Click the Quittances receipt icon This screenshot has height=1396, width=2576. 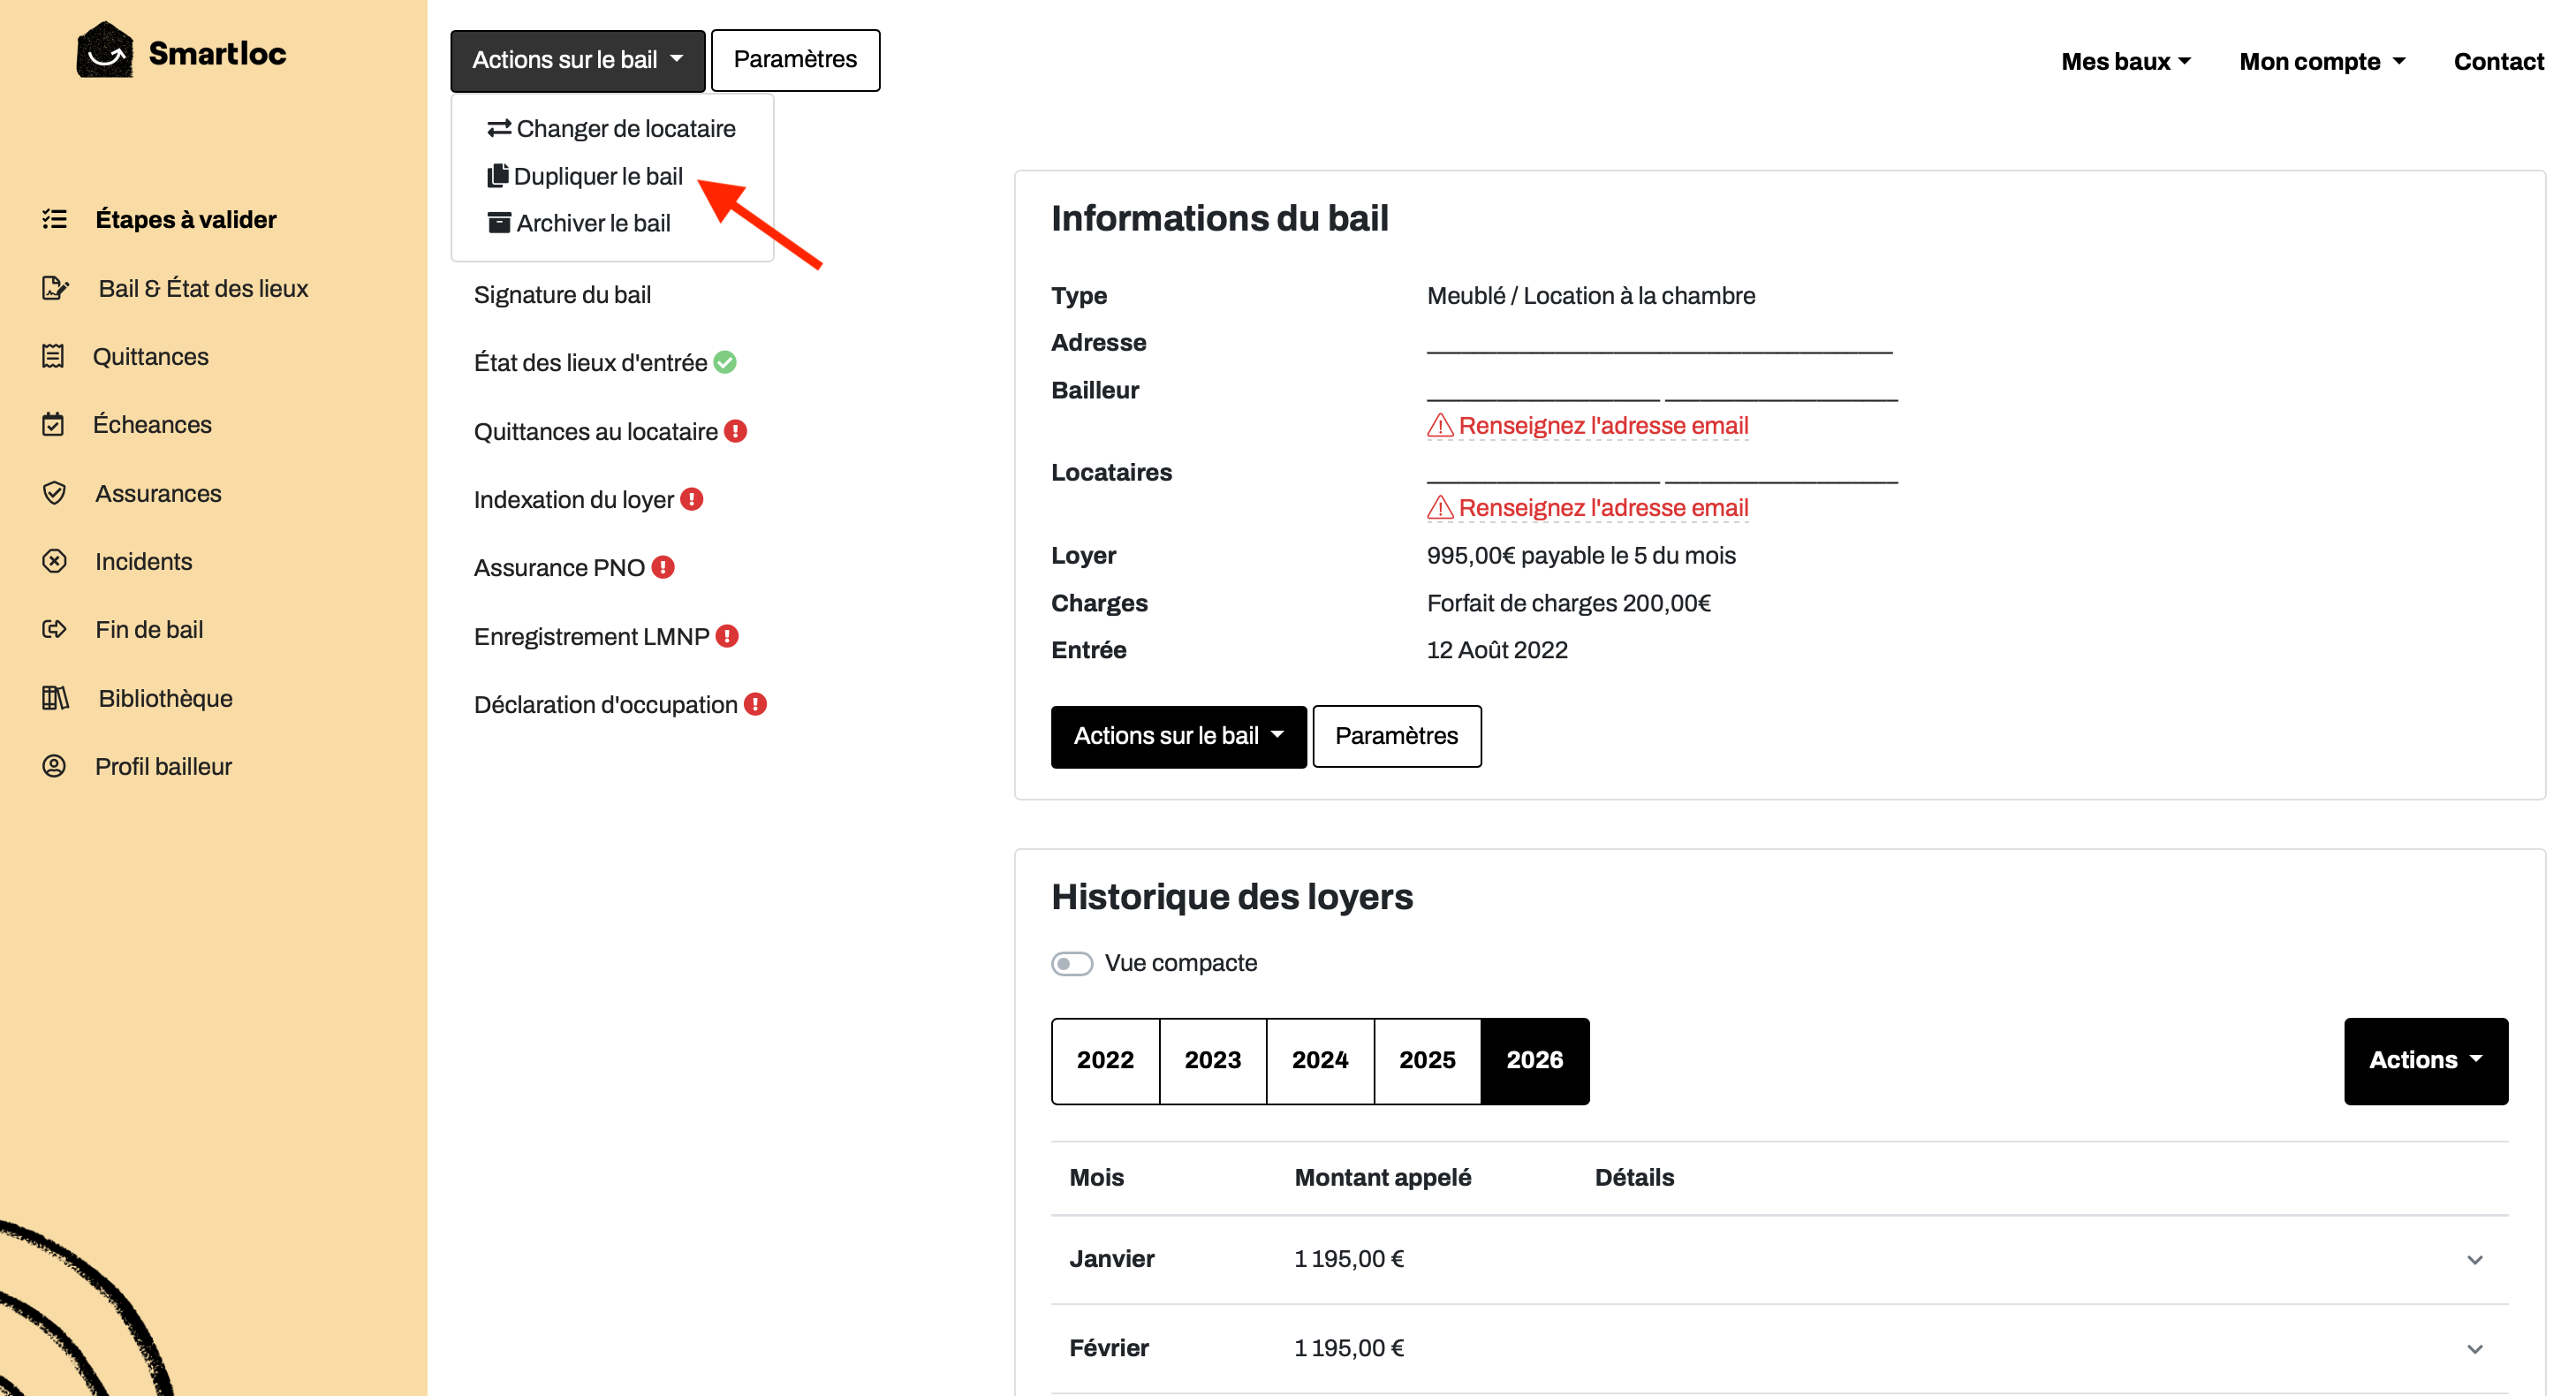coord(53,356)
